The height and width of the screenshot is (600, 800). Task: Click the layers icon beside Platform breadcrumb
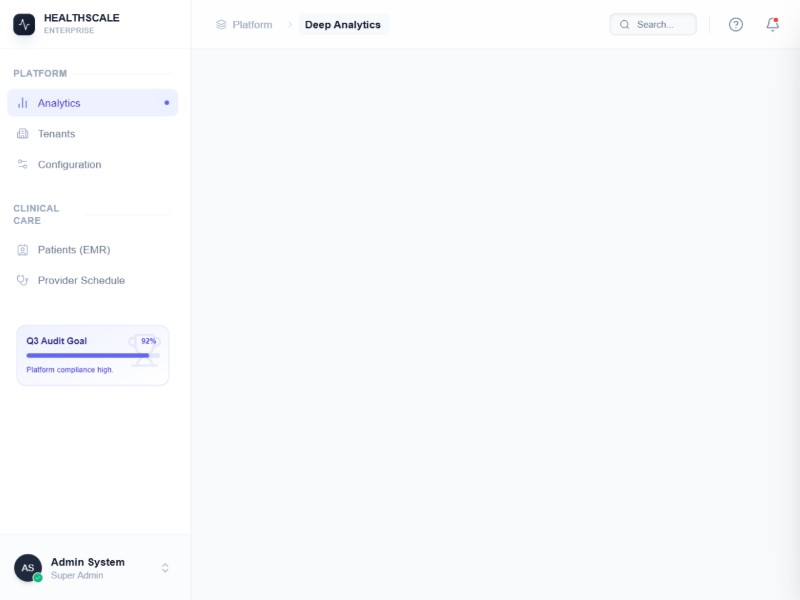(221, 25)
